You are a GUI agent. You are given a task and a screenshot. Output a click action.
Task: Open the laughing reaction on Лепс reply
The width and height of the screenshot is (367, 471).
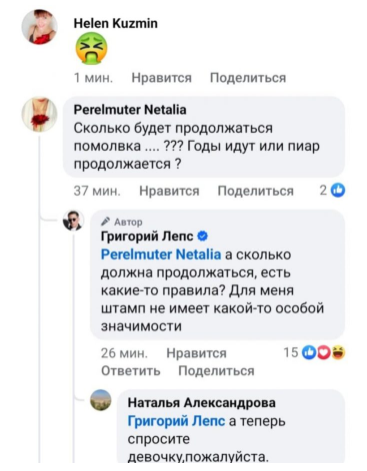point(338,352)
